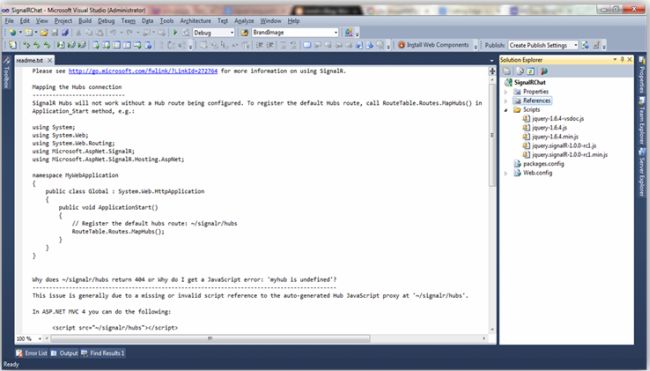Image resolution: width=650 pixels, height=371 pixels.
Task: Close the Solution Explorer panel
Action: tap(630, 60)
